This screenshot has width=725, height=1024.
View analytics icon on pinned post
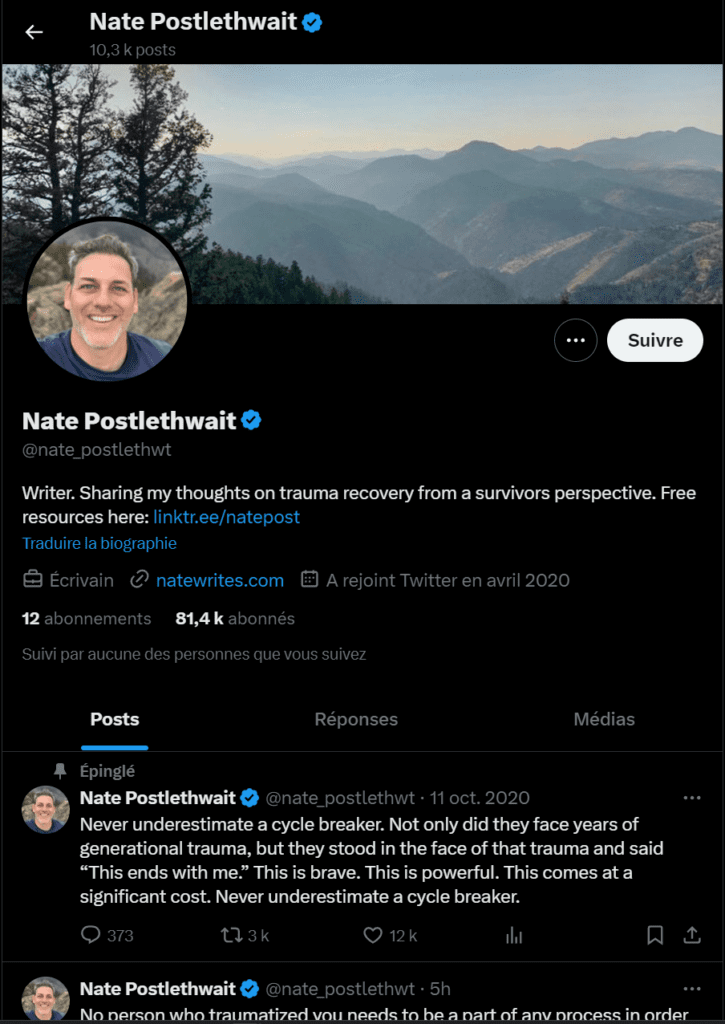[x=514, y=935]
